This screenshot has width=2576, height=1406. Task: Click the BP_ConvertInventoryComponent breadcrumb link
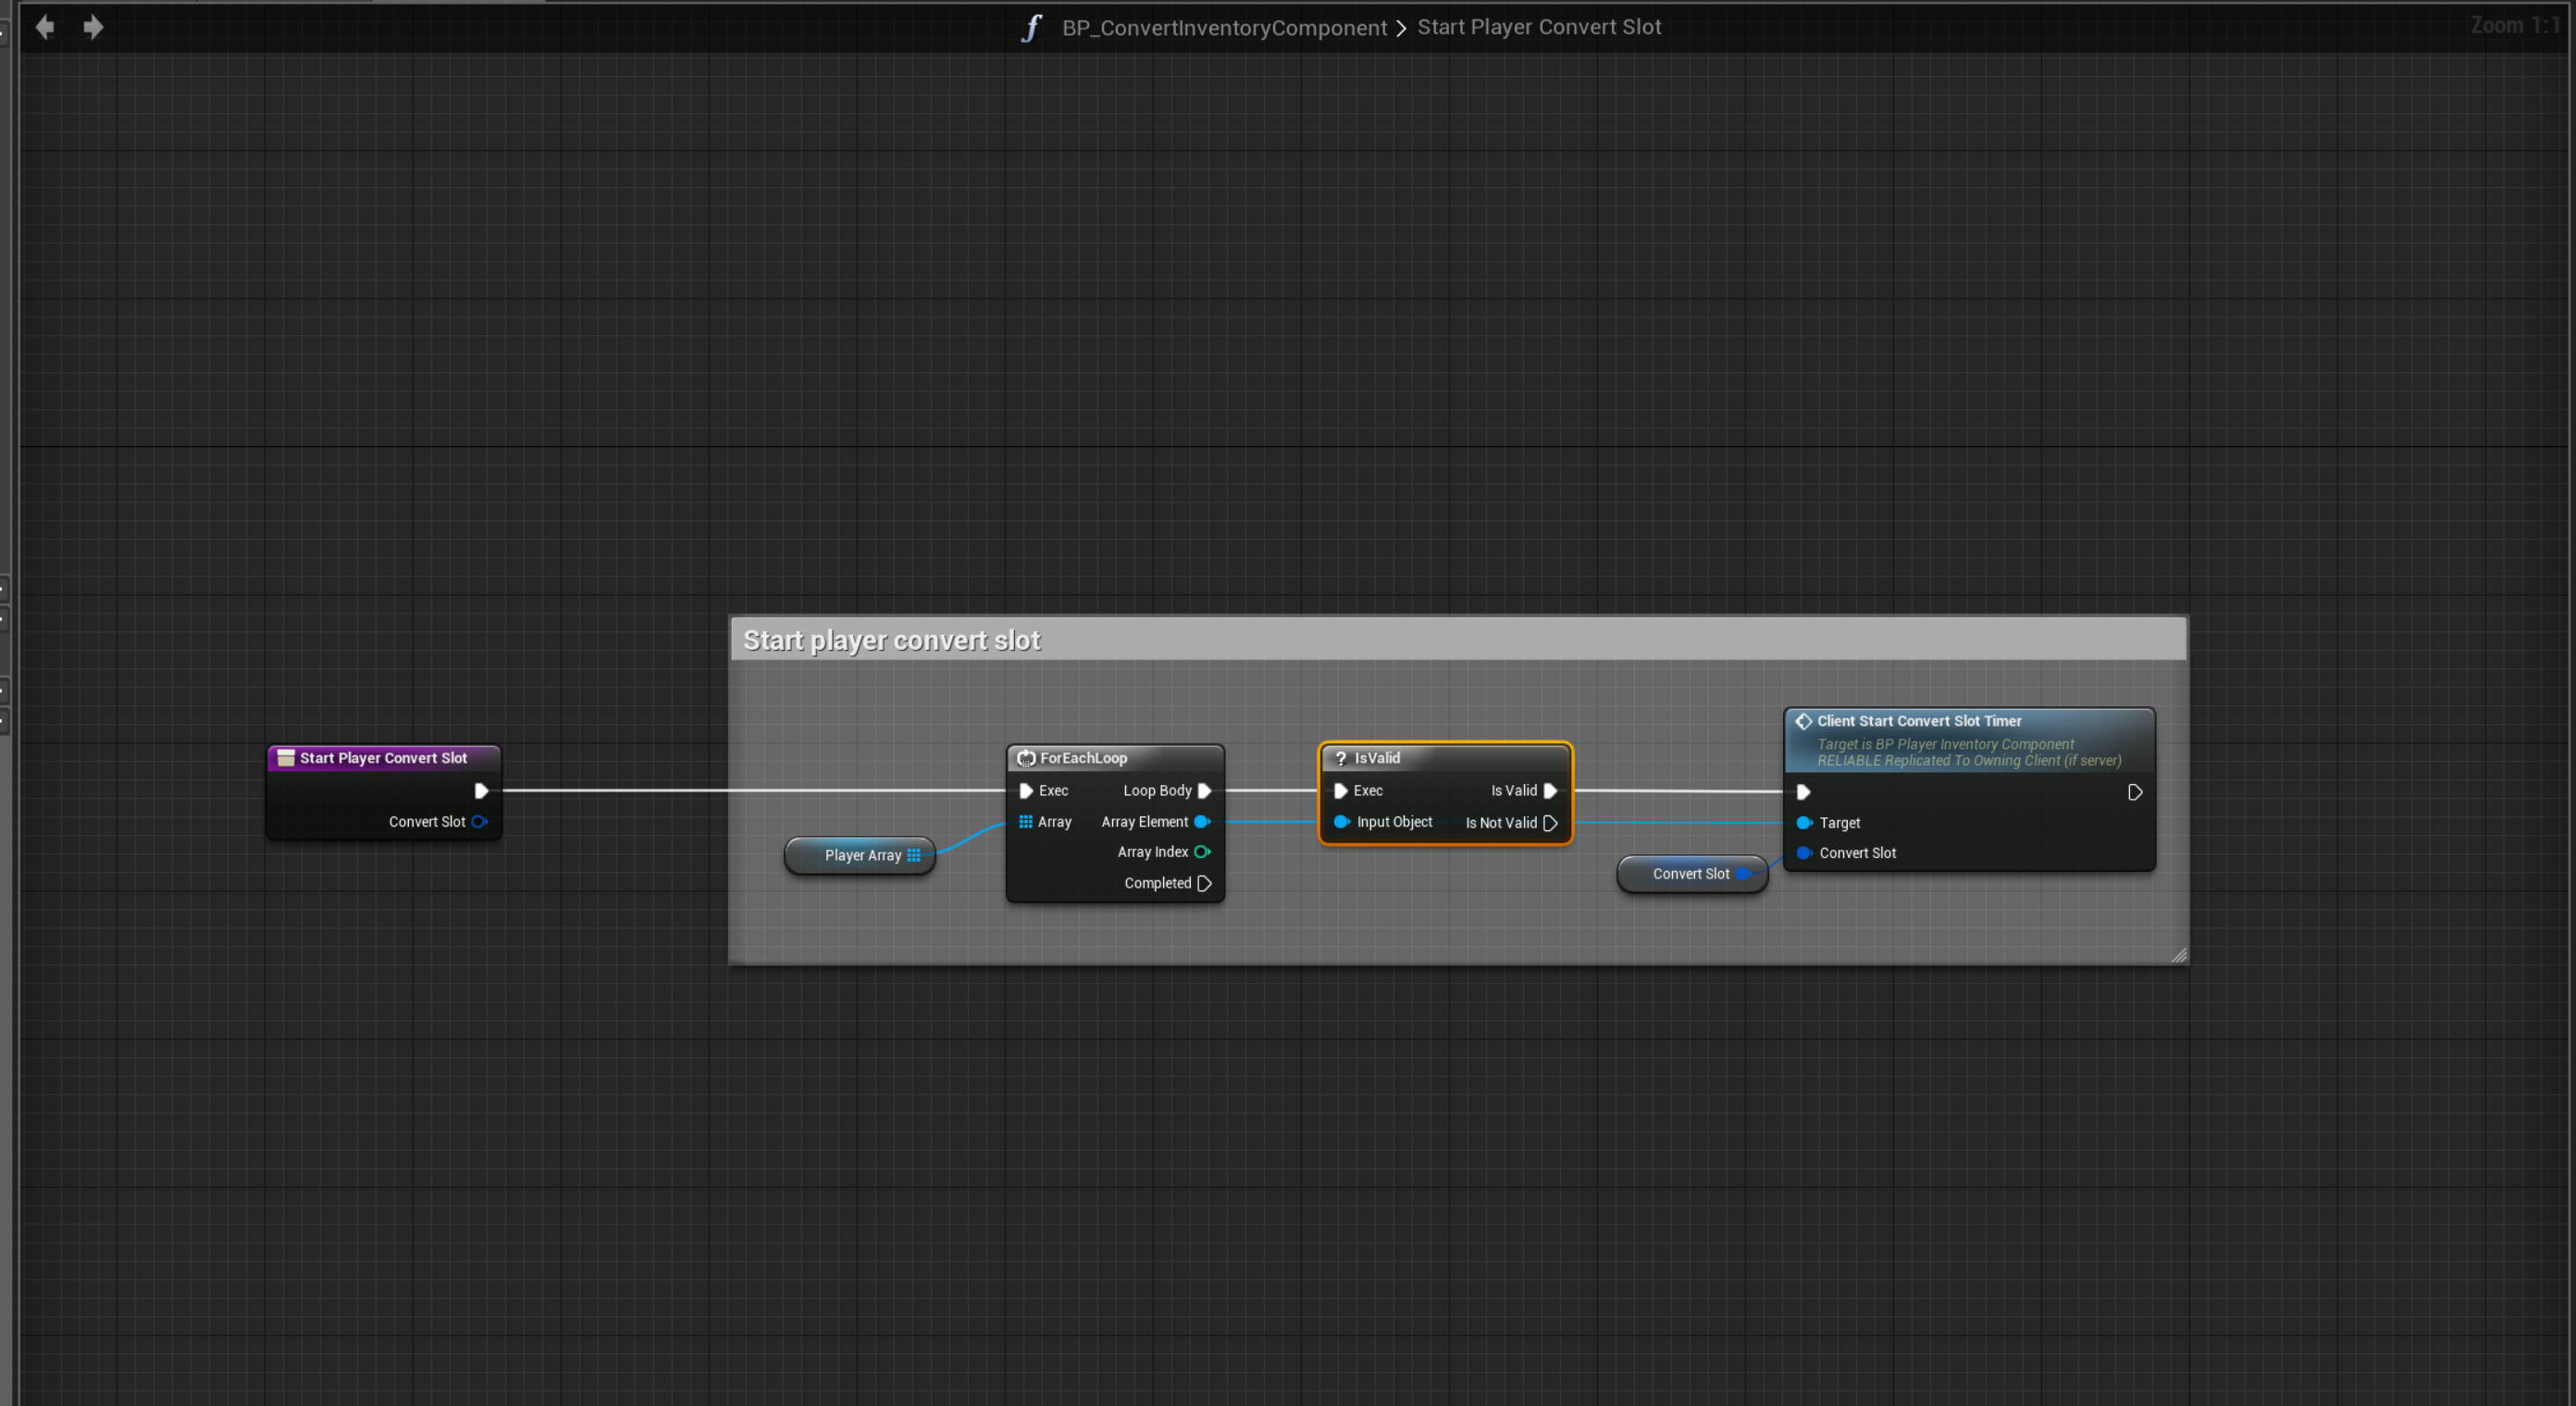pos(1224,28)
